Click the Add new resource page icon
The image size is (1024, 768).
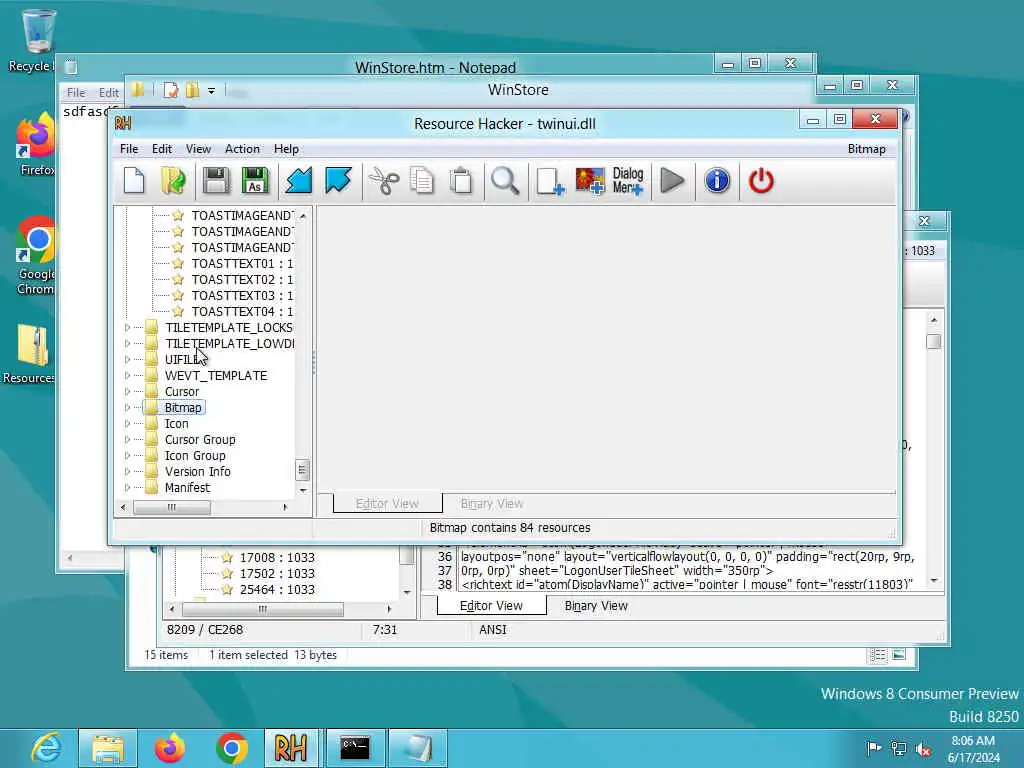point(550,181)
